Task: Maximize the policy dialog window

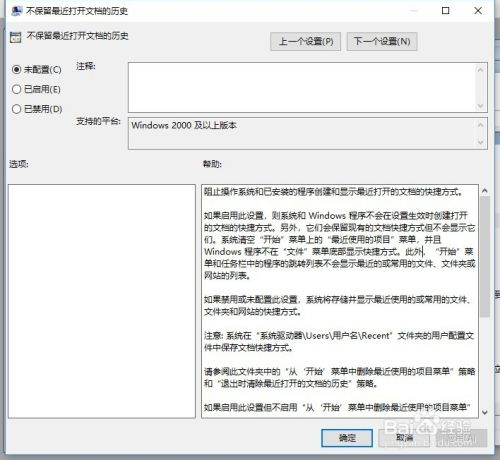Action: [x=446, y=11]
